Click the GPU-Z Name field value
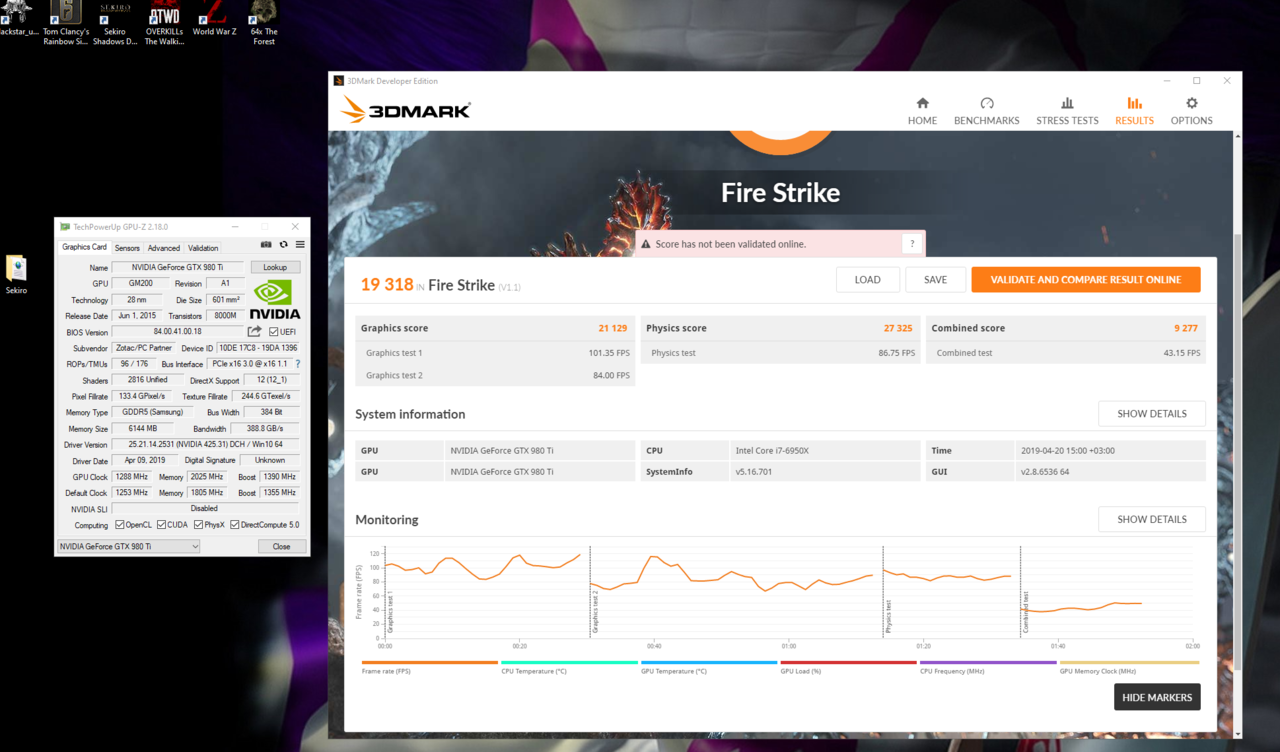 [178, 268]
